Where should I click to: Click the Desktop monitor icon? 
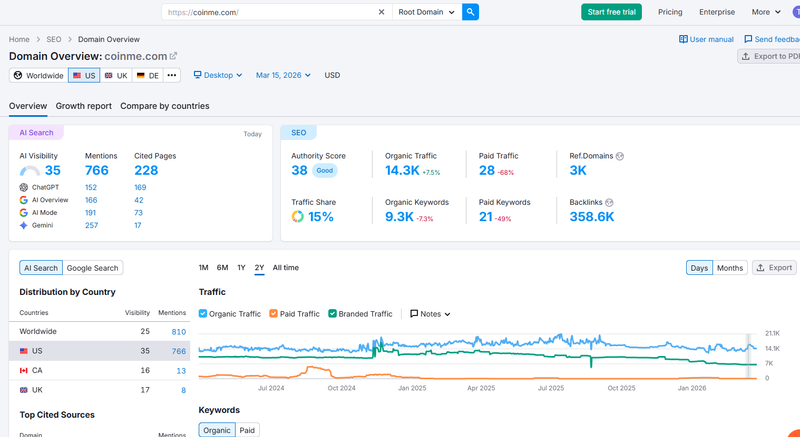pyautogui.click(x=197, y=75)
